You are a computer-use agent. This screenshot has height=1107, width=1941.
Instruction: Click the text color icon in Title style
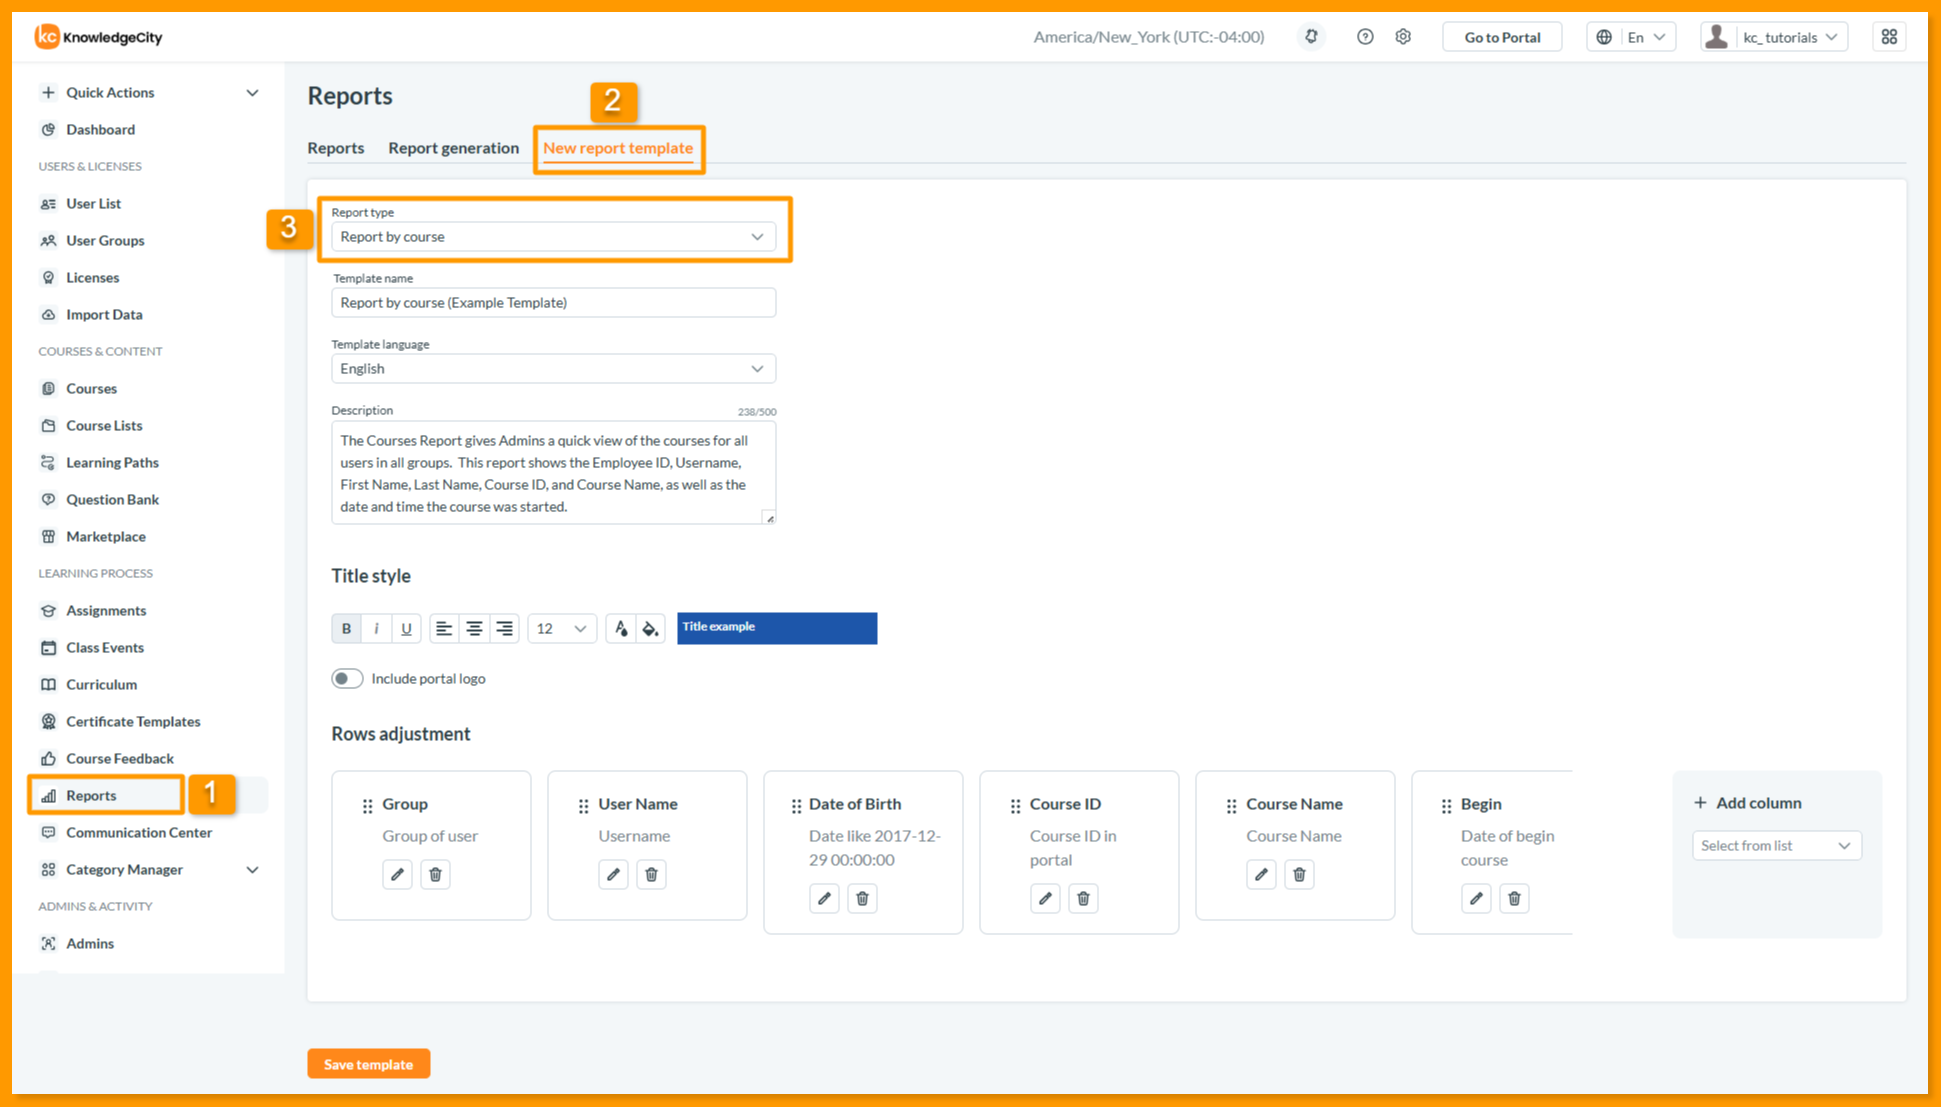click(621, 628)
